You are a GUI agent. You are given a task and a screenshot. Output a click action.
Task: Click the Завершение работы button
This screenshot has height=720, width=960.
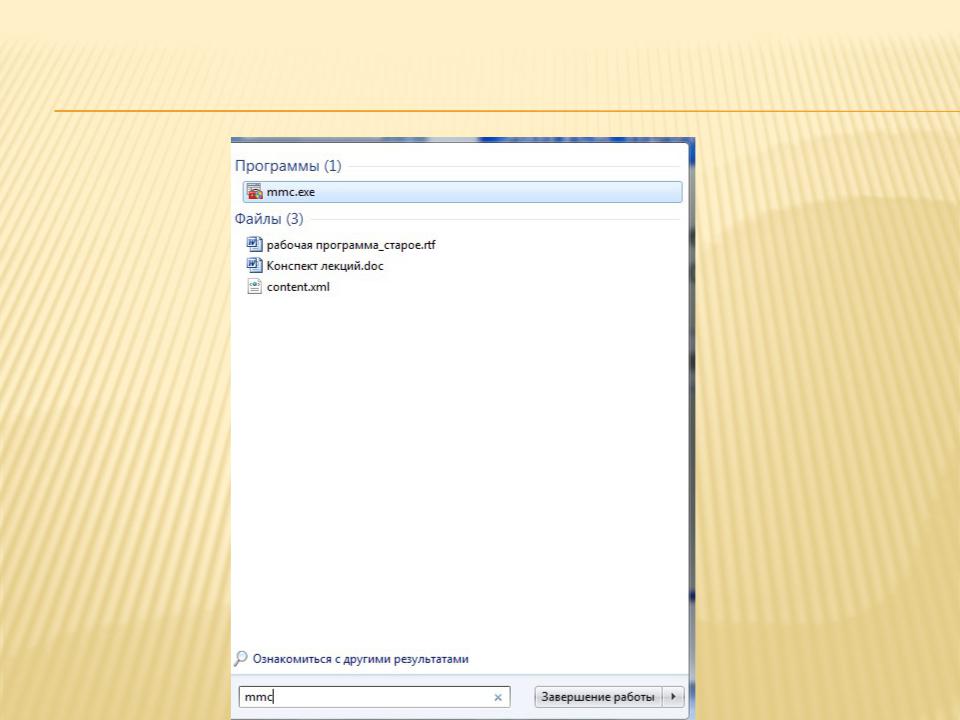tap(598, 697)
